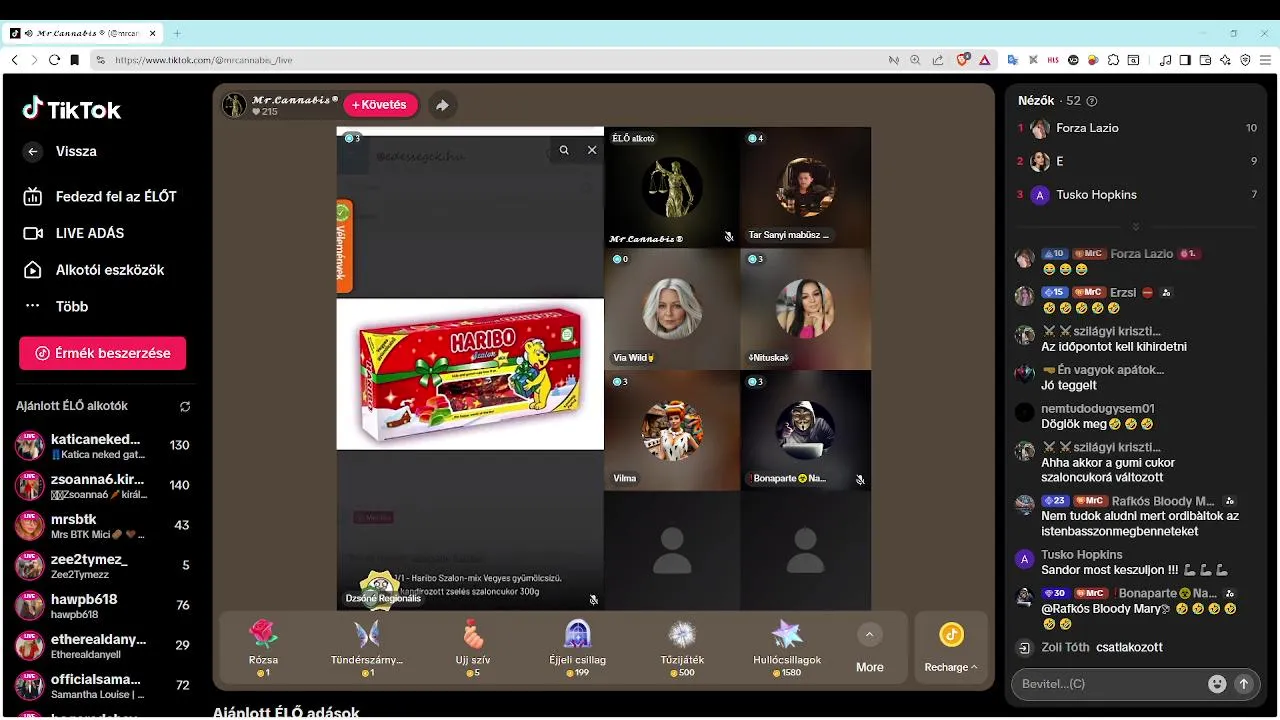
Task: Click browser forward button
Action: pyautogui.click(x=34, y=60)
